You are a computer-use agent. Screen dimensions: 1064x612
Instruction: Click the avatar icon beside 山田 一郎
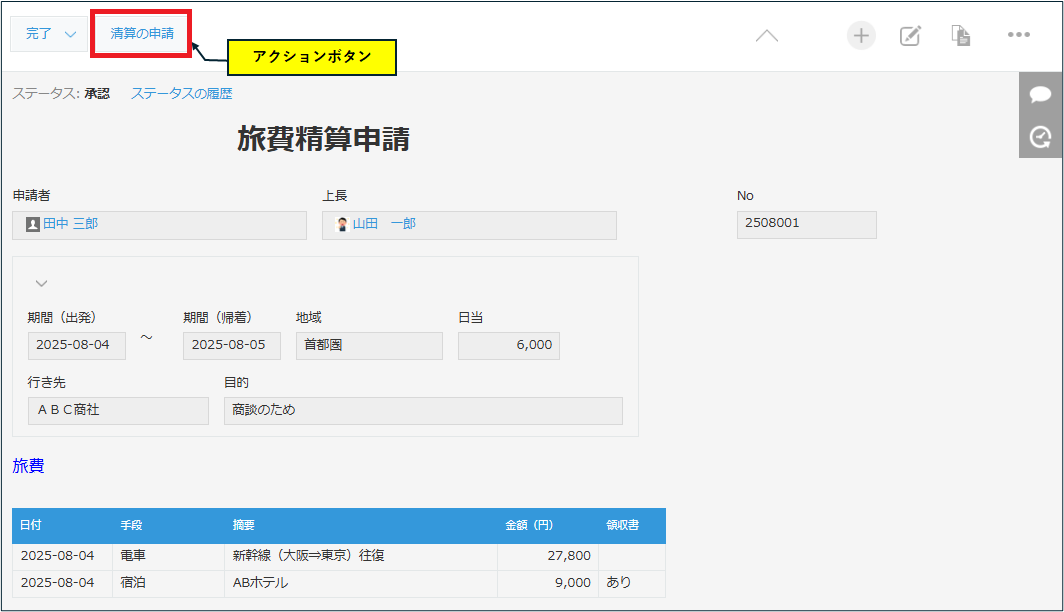(x=342, y=225)
